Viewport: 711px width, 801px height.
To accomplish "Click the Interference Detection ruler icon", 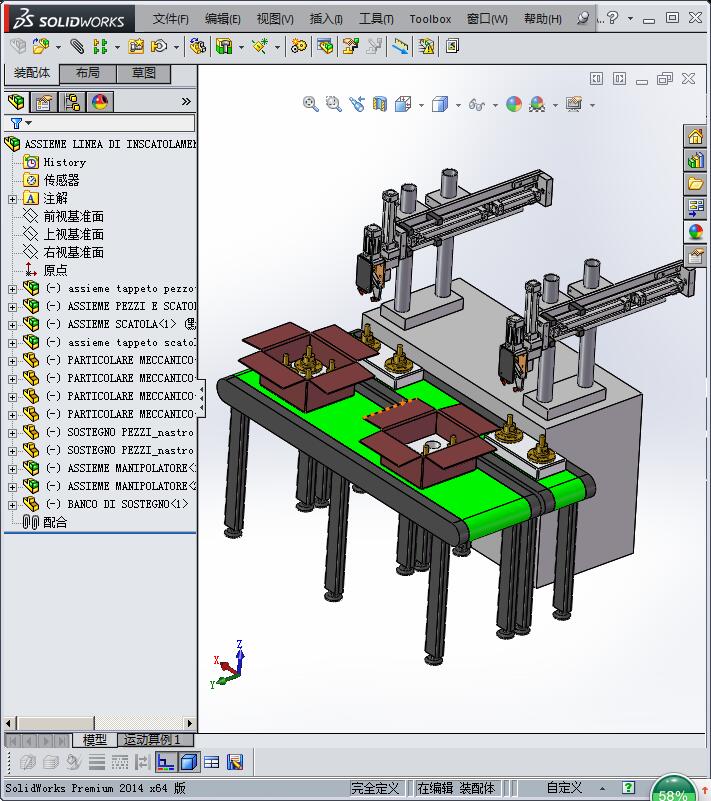I will pyautogui.click(x=400, y=46).
